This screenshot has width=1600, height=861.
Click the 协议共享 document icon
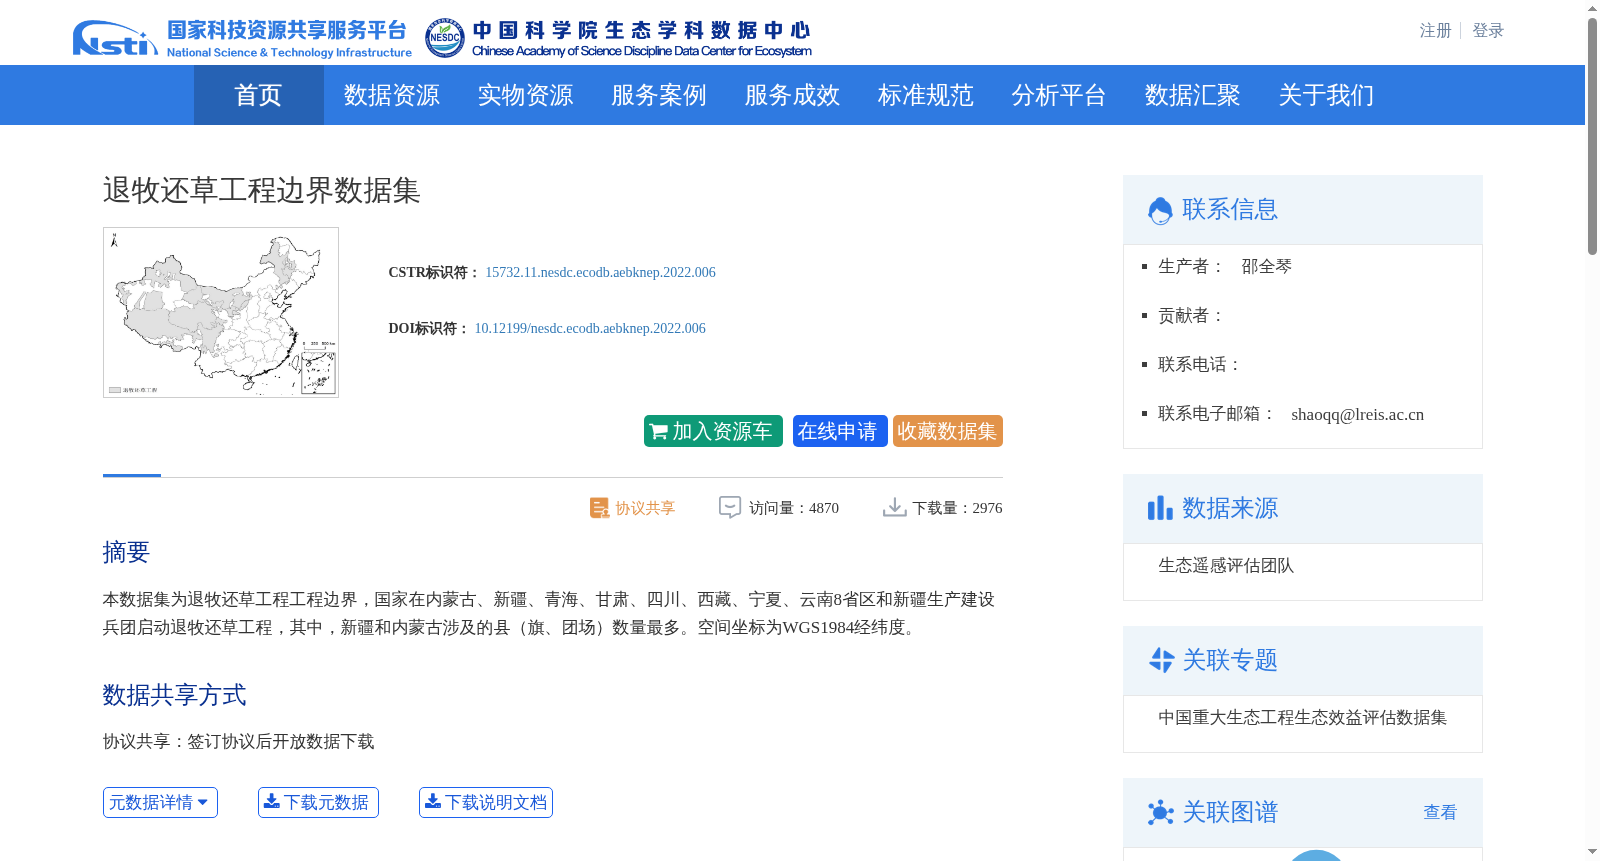tap(599, 508)
